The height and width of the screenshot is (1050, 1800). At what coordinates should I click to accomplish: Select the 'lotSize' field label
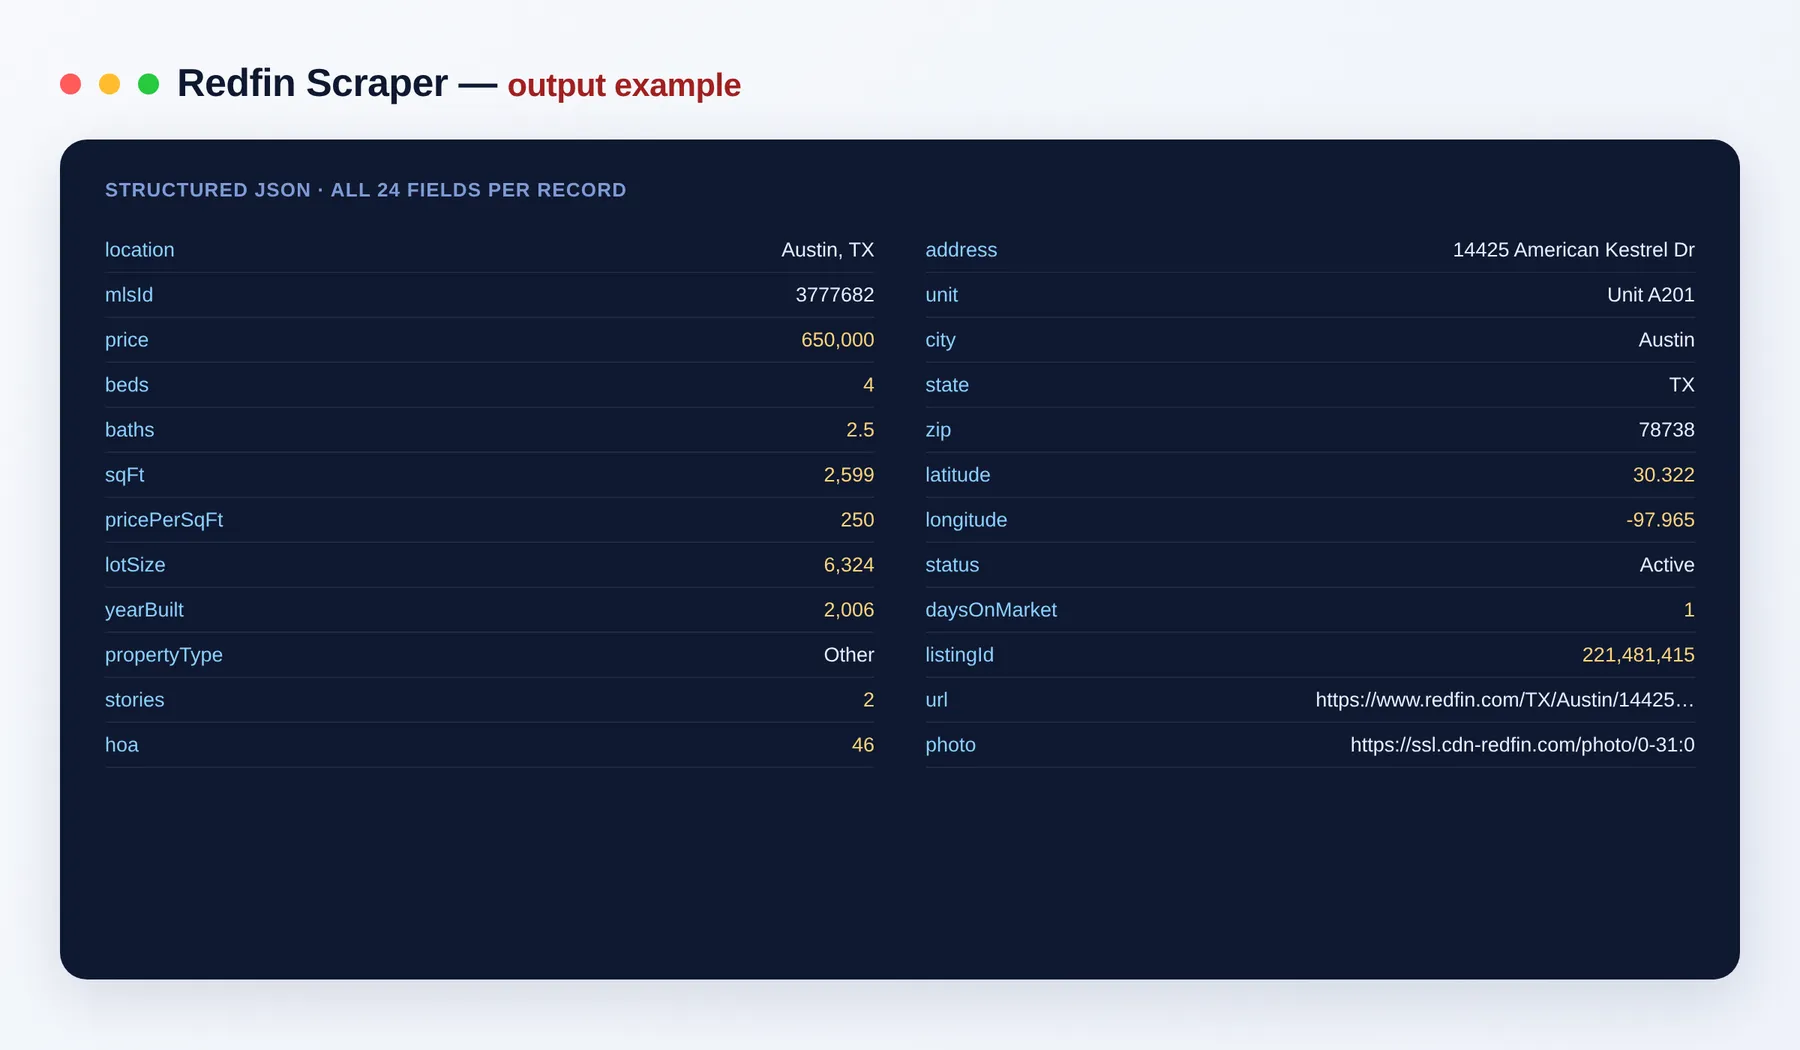coord(135,565)
